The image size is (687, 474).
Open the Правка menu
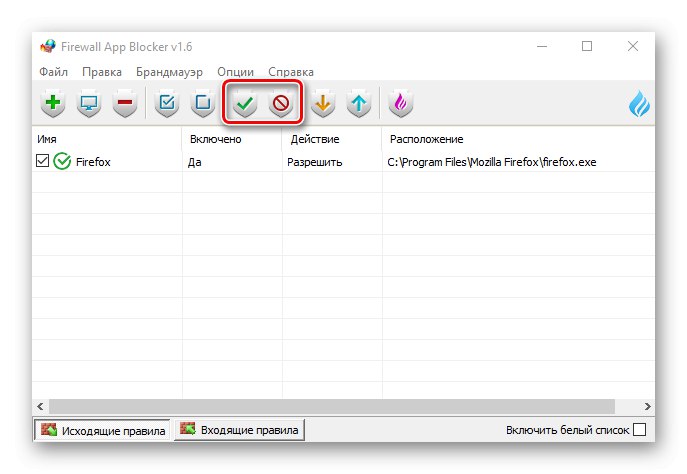(x=102, y=71)
